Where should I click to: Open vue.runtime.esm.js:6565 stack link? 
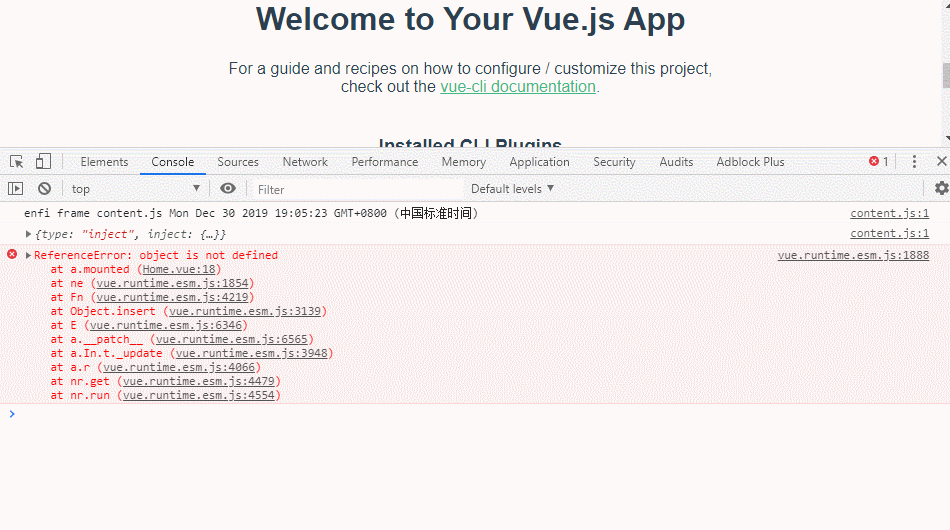[x=232, y=339]
